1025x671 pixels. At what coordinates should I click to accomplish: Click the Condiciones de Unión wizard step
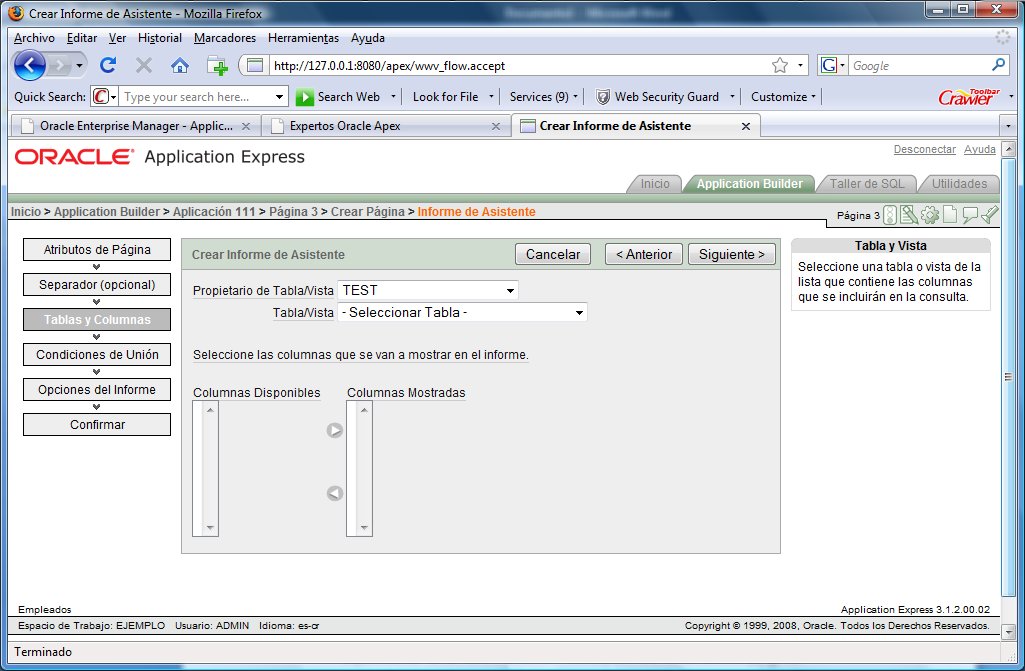click(x=97, y=354)
